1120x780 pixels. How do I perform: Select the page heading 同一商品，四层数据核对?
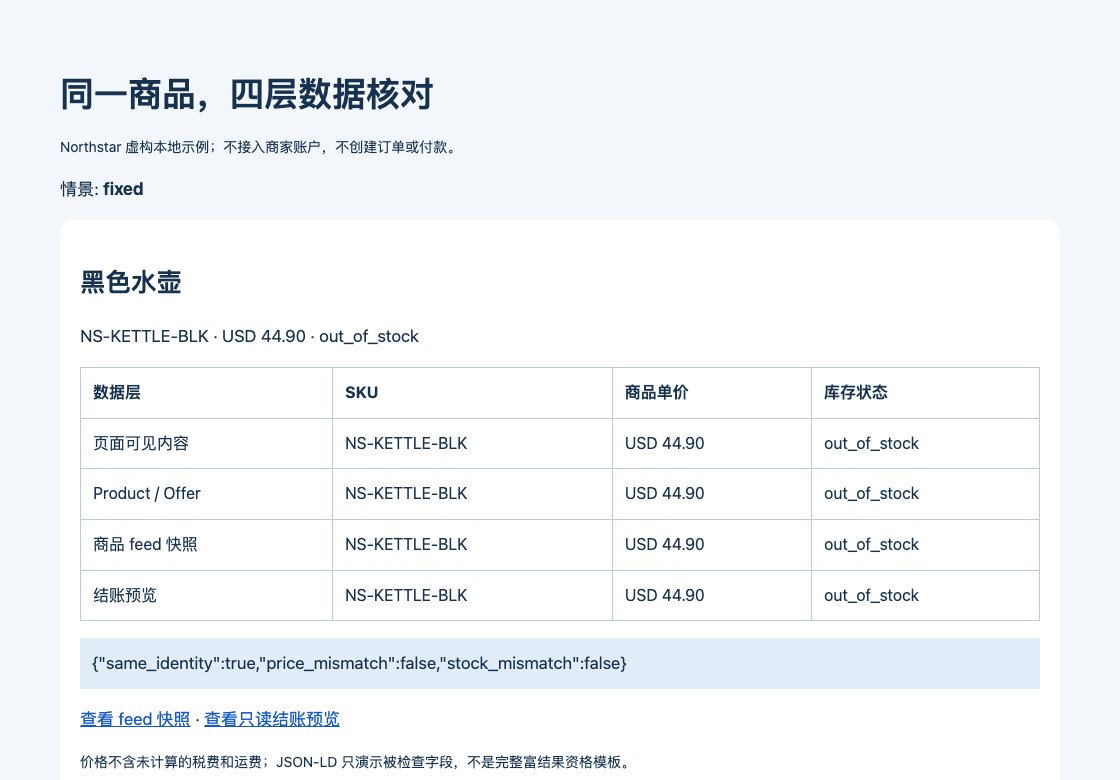[x=246, y=94]
